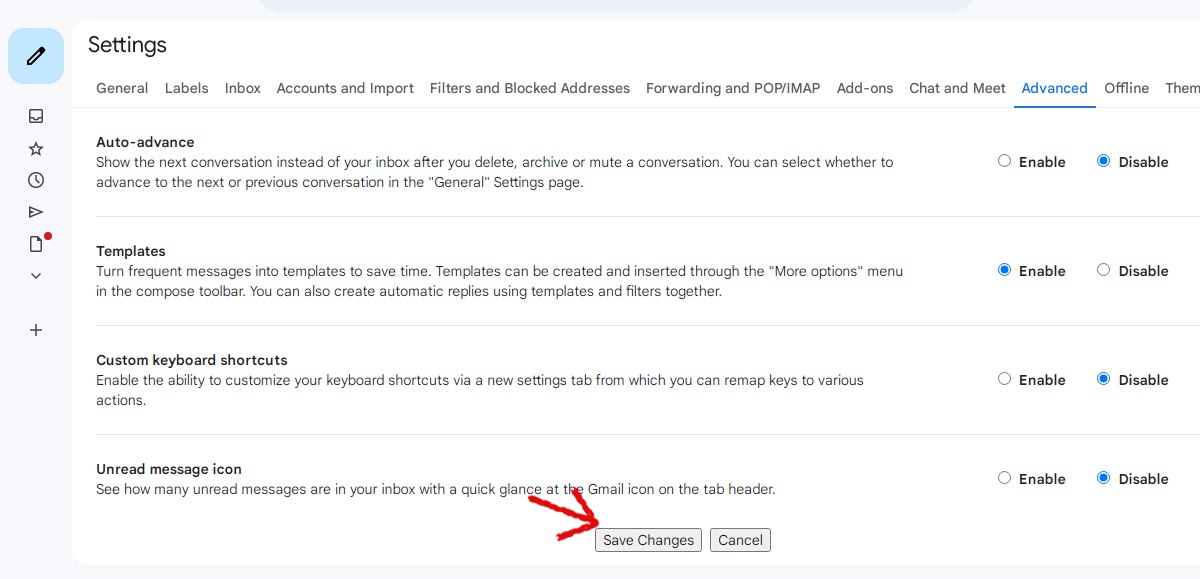This screenshot has height=579, width=1200.
Task: Enable the Unread message icon
Action: pos(1004,478)
